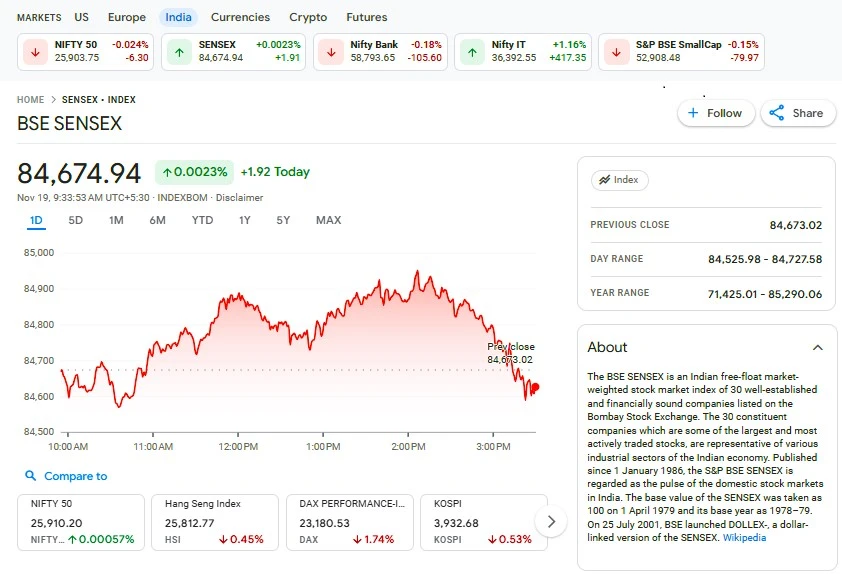The width and height of the screenshot is (842, 574).
Task: Click the Compare to search icon
Action: [31, 476]
